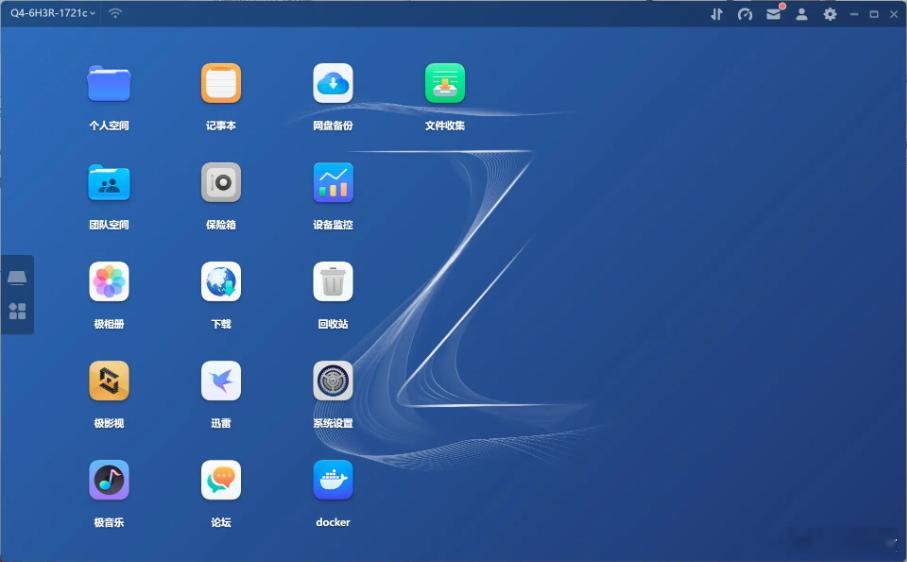Open the 论坛 forum app
This screenshot has width=907, height=562.
click(x=221, y=480)
